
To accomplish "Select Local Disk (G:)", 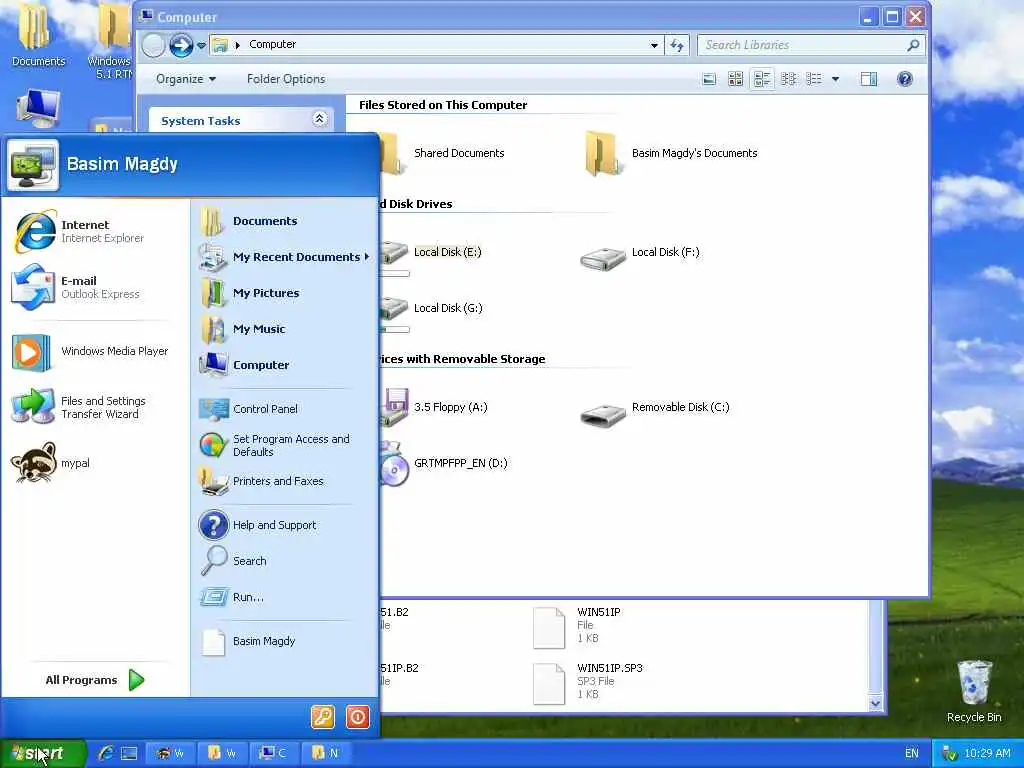I will tap(432, 312).
